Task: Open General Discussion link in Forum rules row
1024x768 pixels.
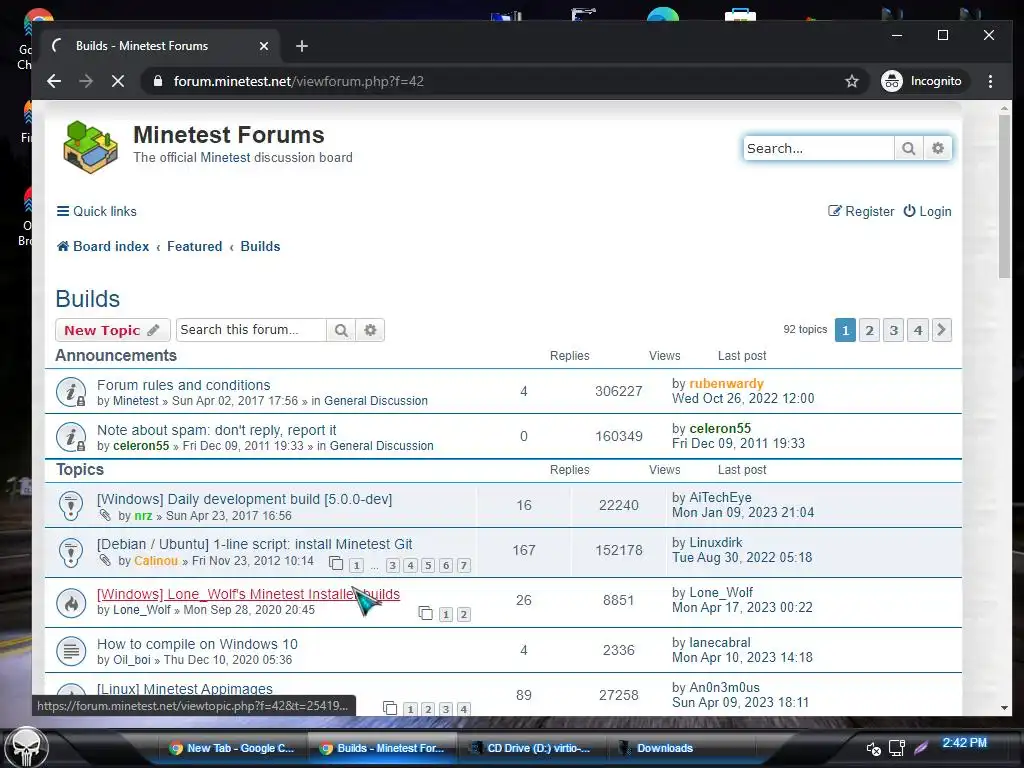Action: (376, 401)
